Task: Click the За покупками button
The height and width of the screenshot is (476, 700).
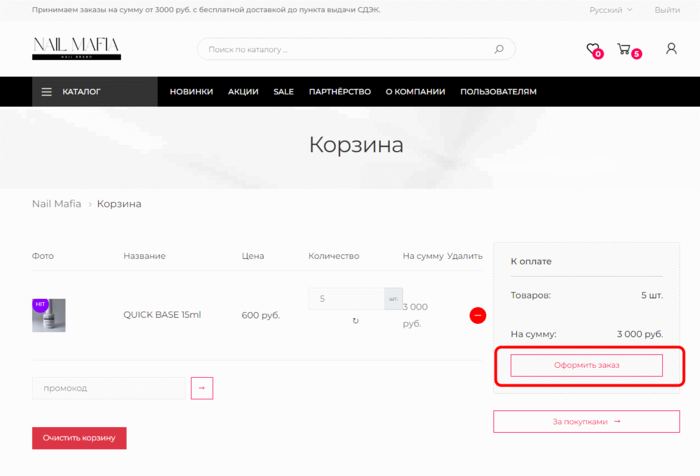Action: coord(586,422)
